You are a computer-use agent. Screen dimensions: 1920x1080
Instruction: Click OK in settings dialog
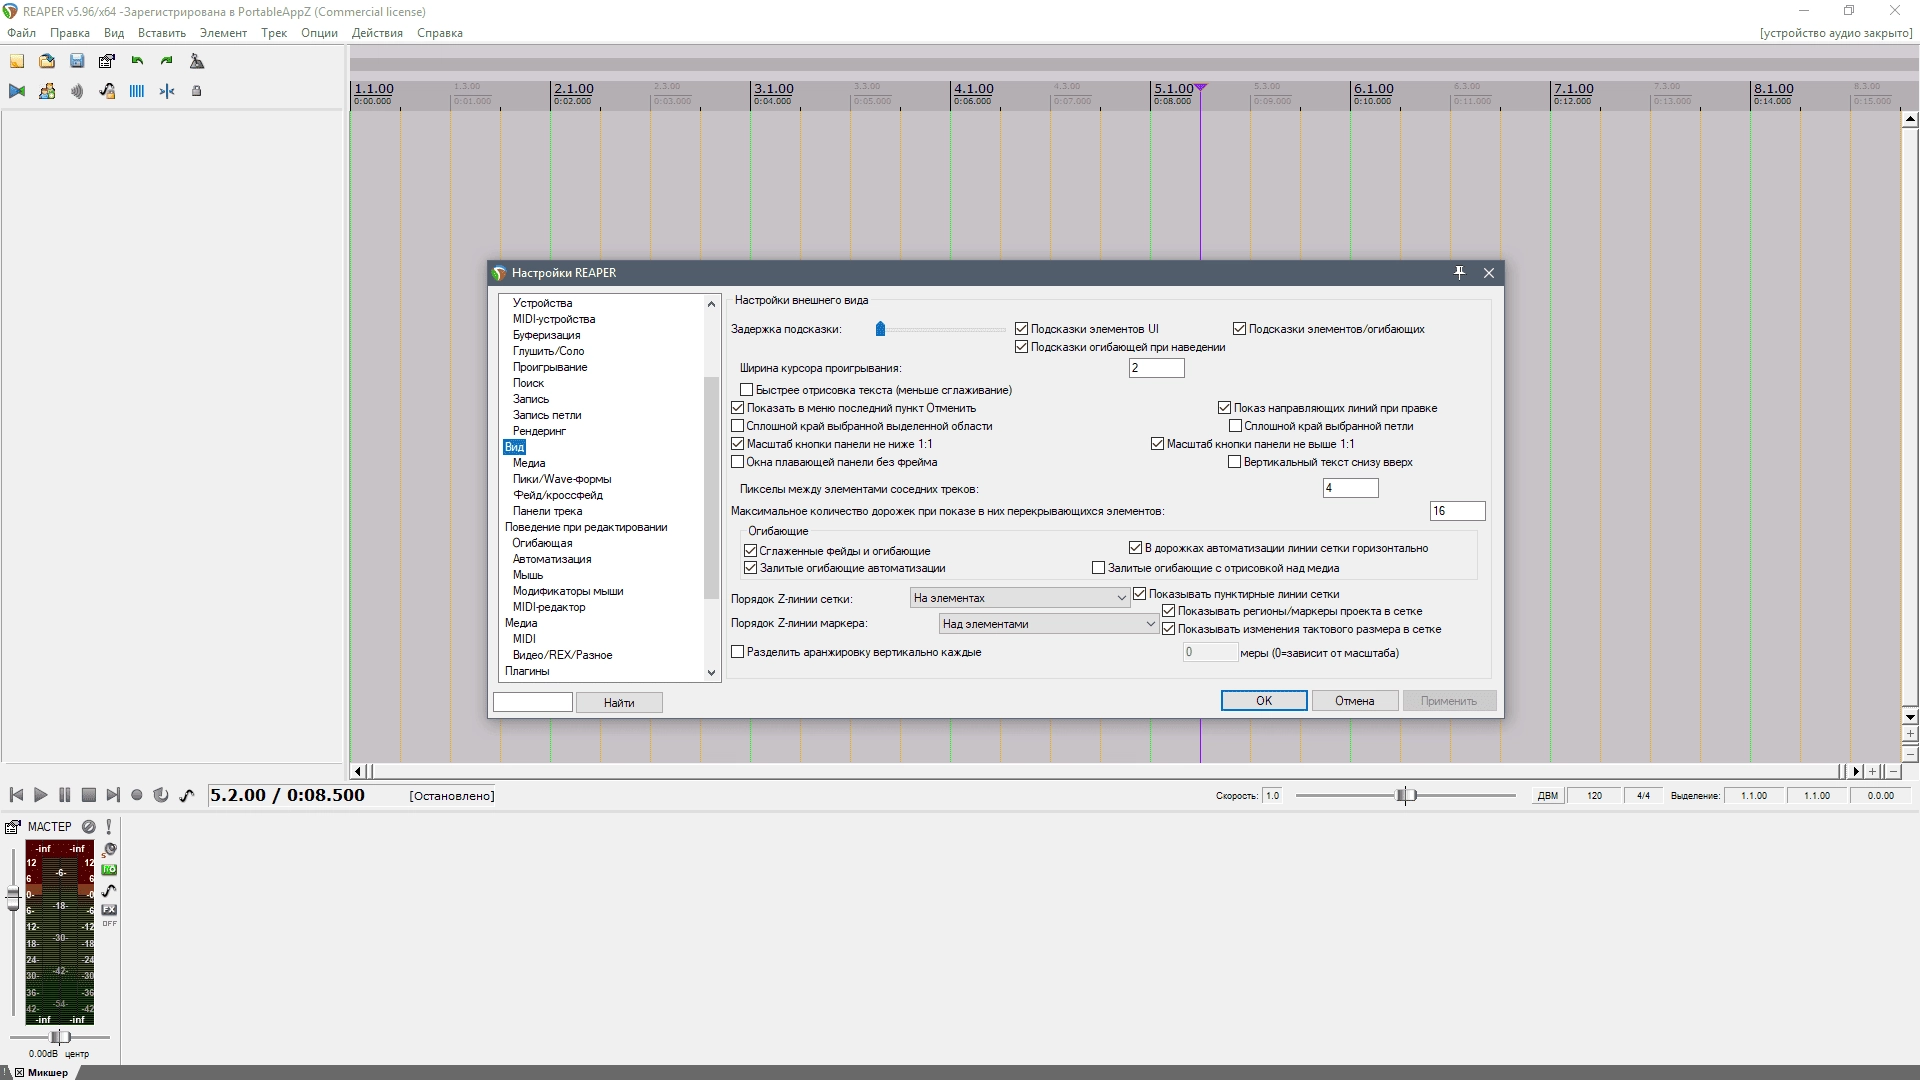coord(1264,701)
